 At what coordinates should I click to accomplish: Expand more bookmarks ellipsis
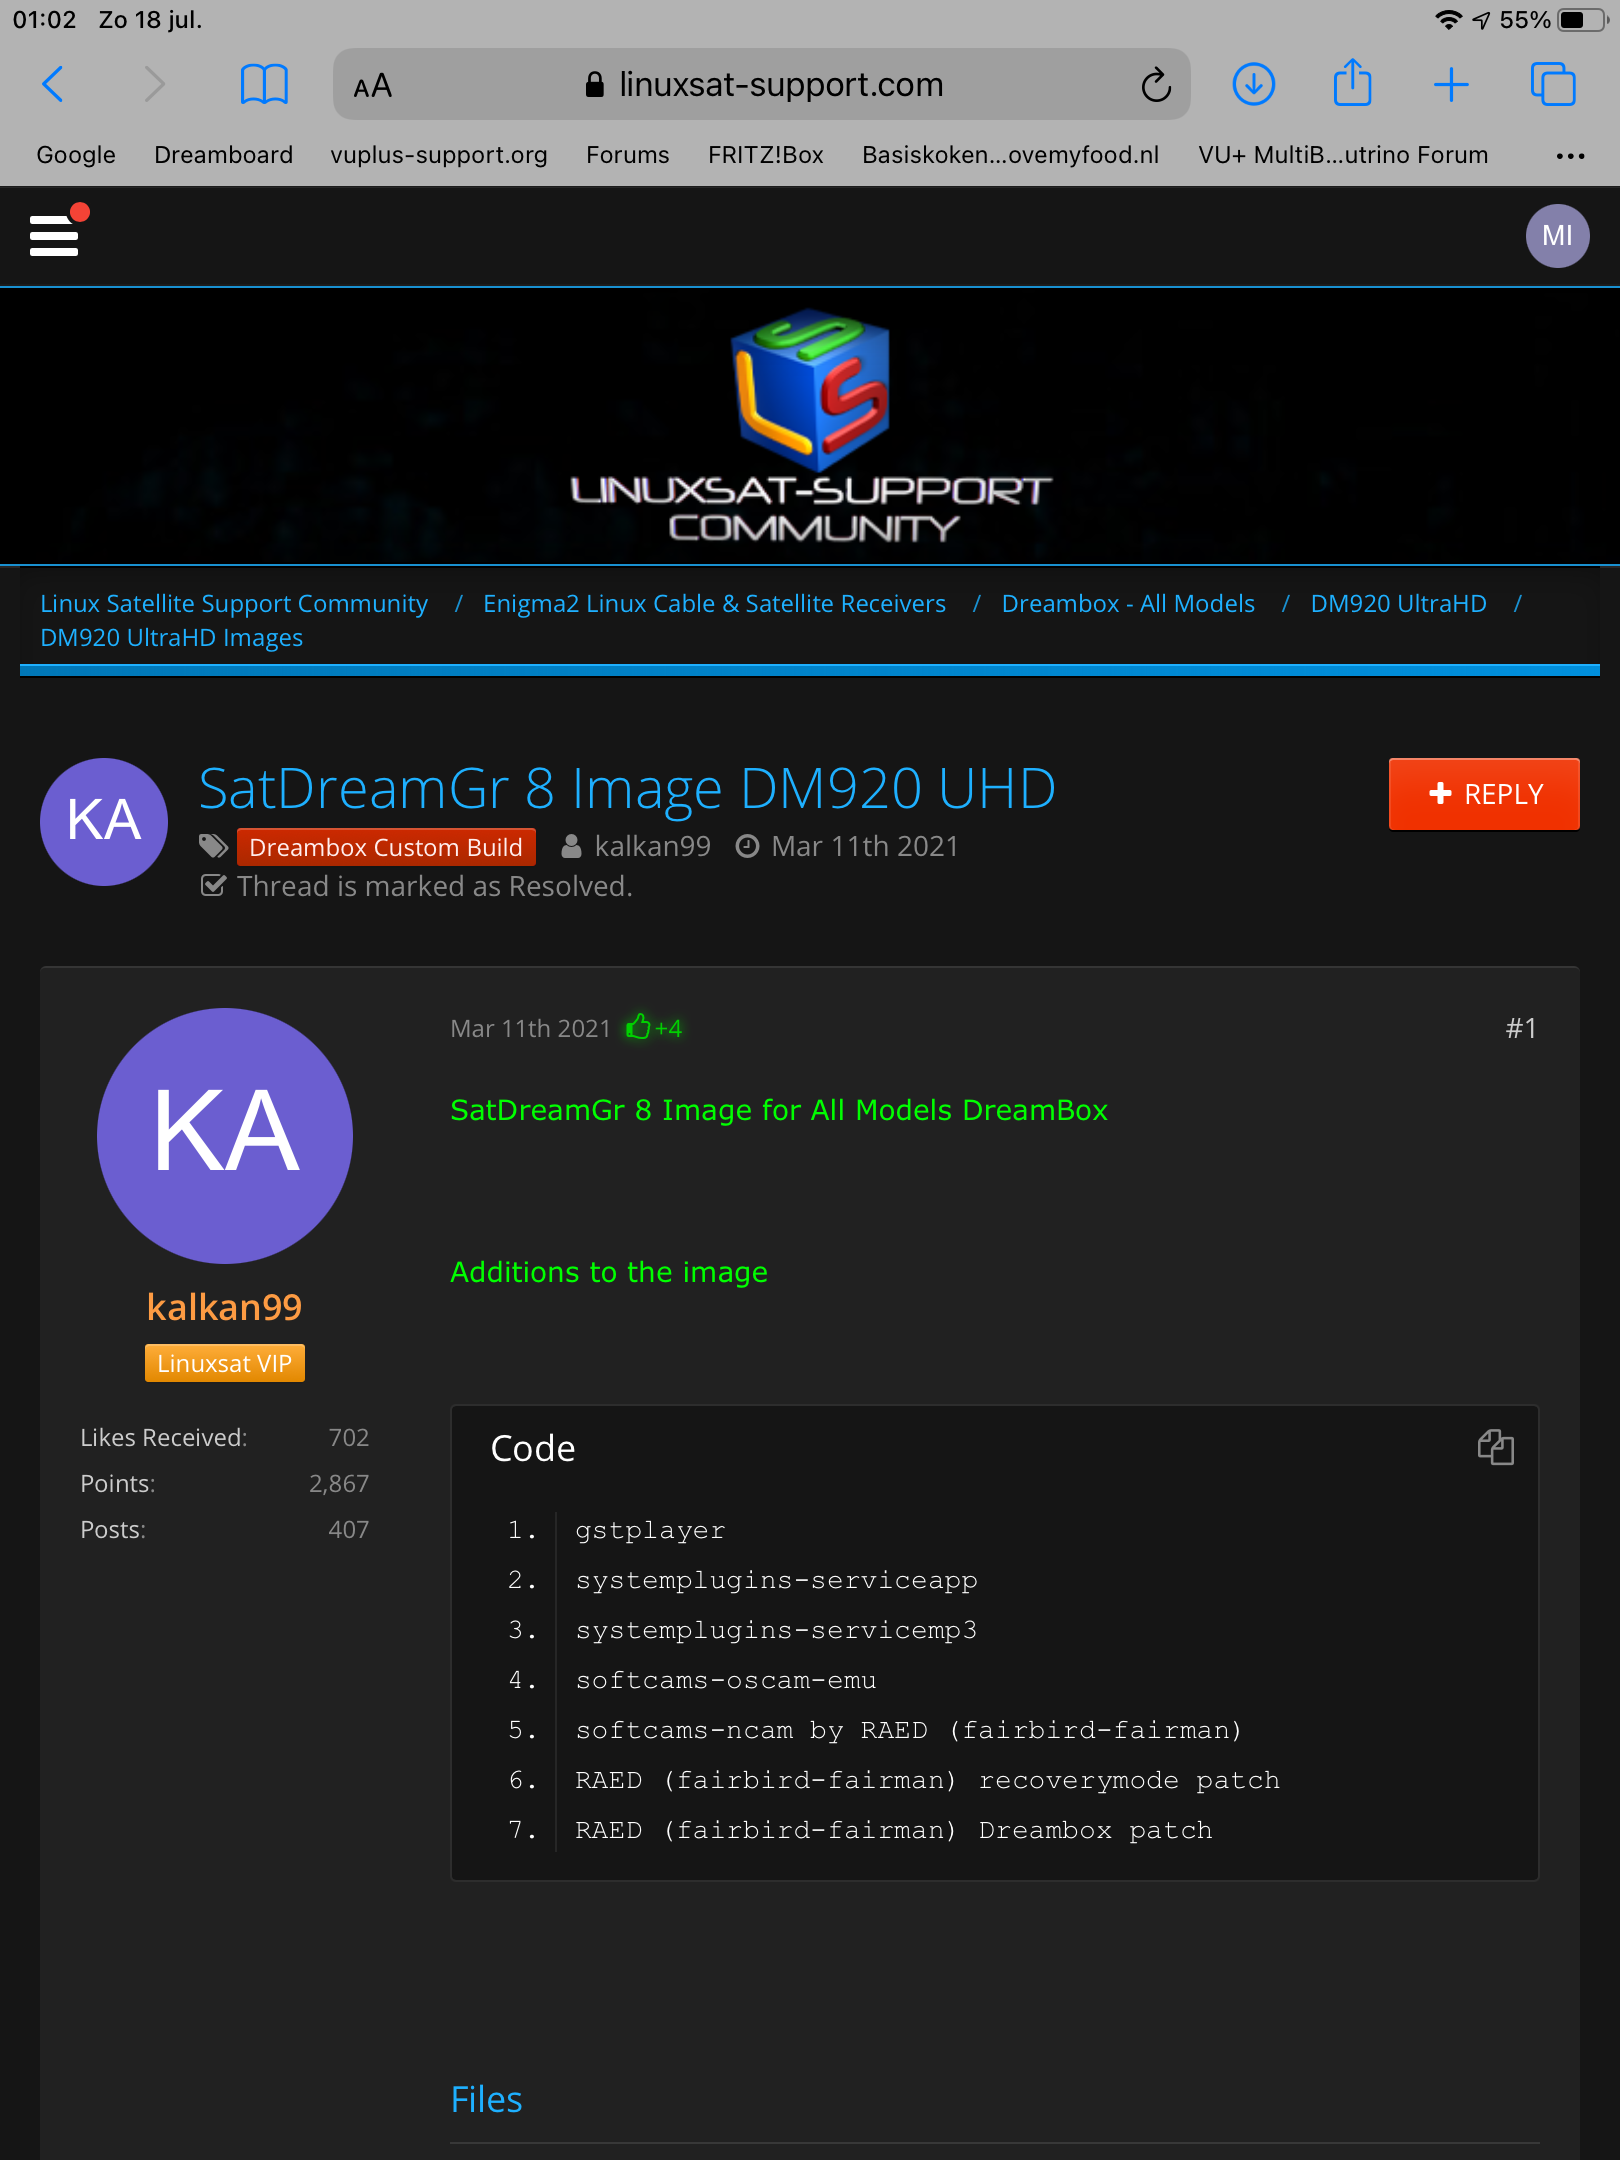pyautogui.click(x=1570, y=156)
